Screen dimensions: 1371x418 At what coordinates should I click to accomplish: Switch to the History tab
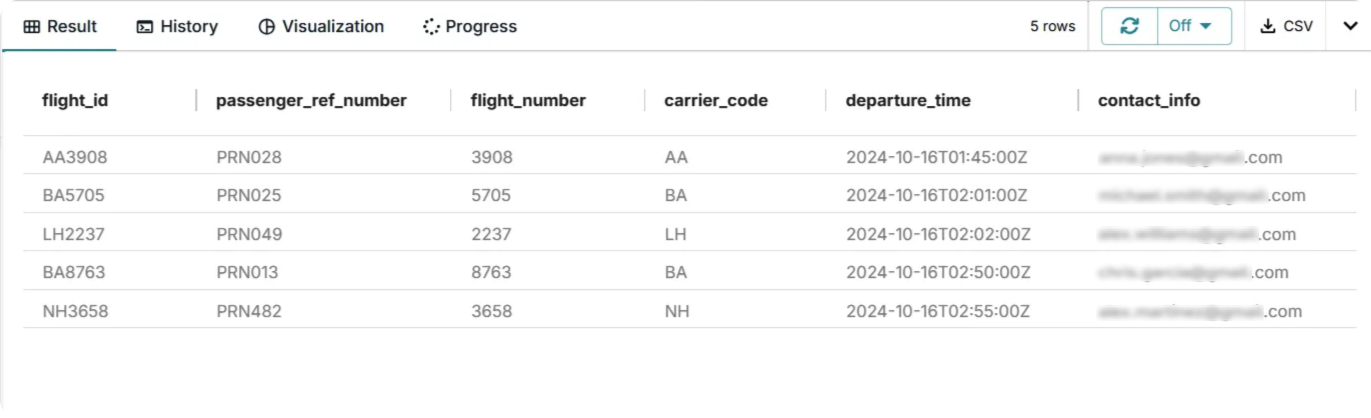[177, 26]
